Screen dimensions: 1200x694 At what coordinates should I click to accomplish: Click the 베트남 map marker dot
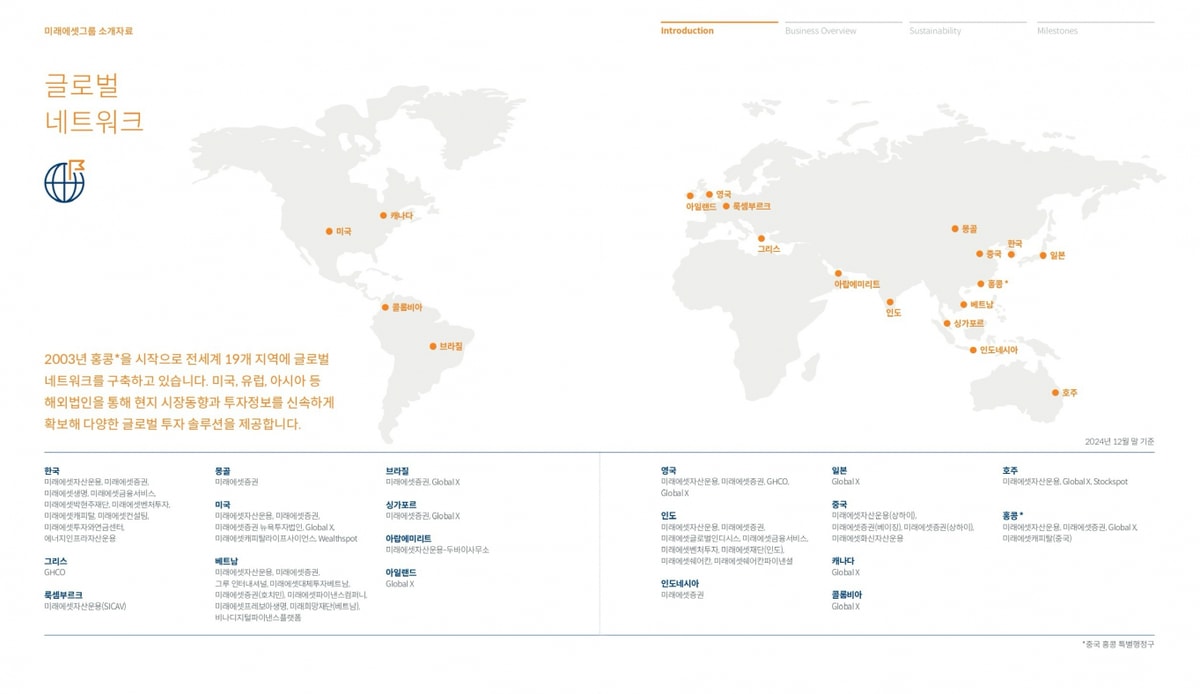pyautogui.click(x=963, y=304)
